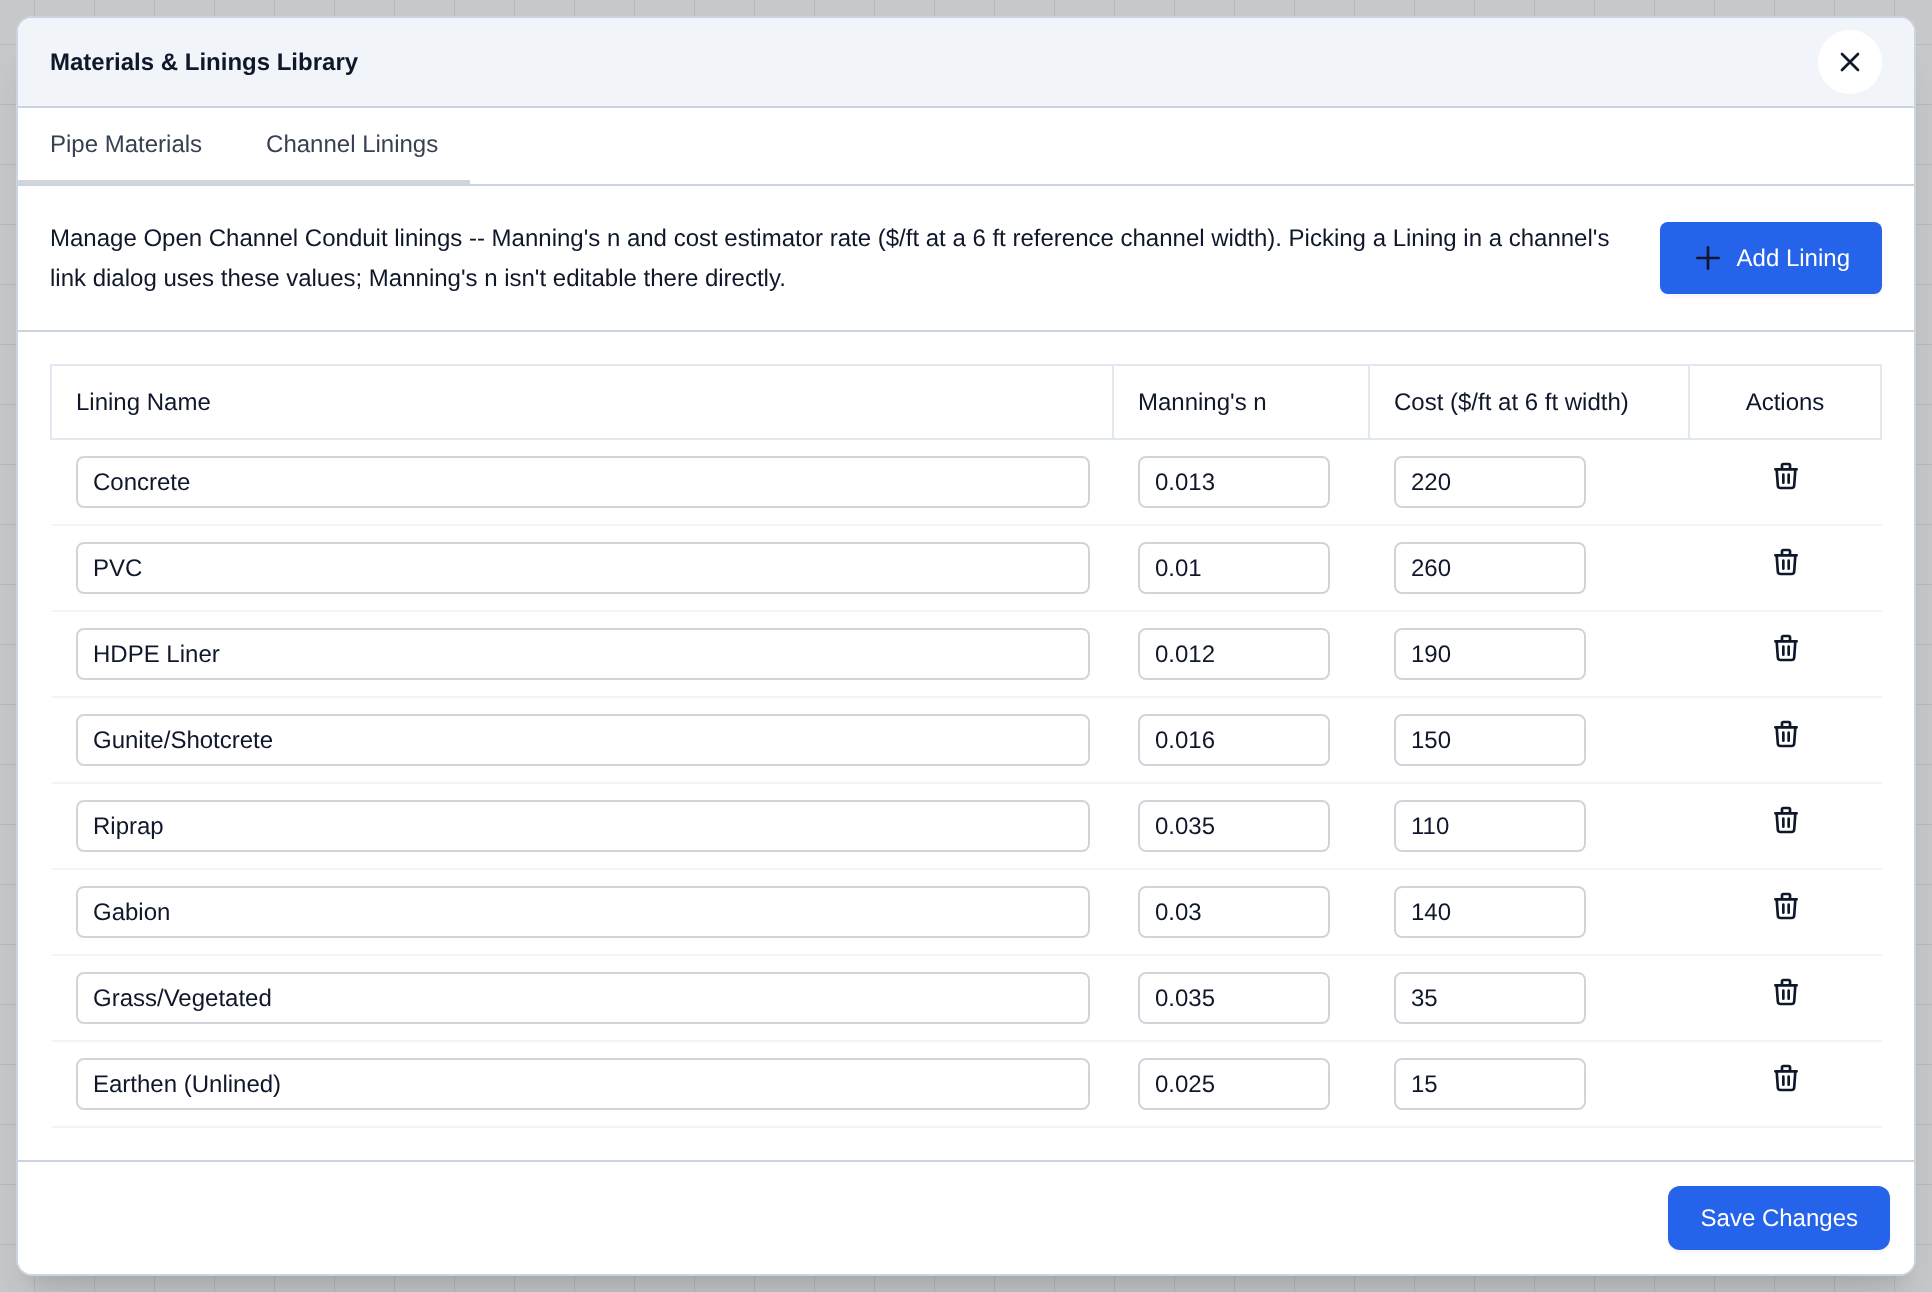1932x1292 pixels.
Task: Delete the PVC lining row
Action: pyautogui.click(x=1785, y=563)
